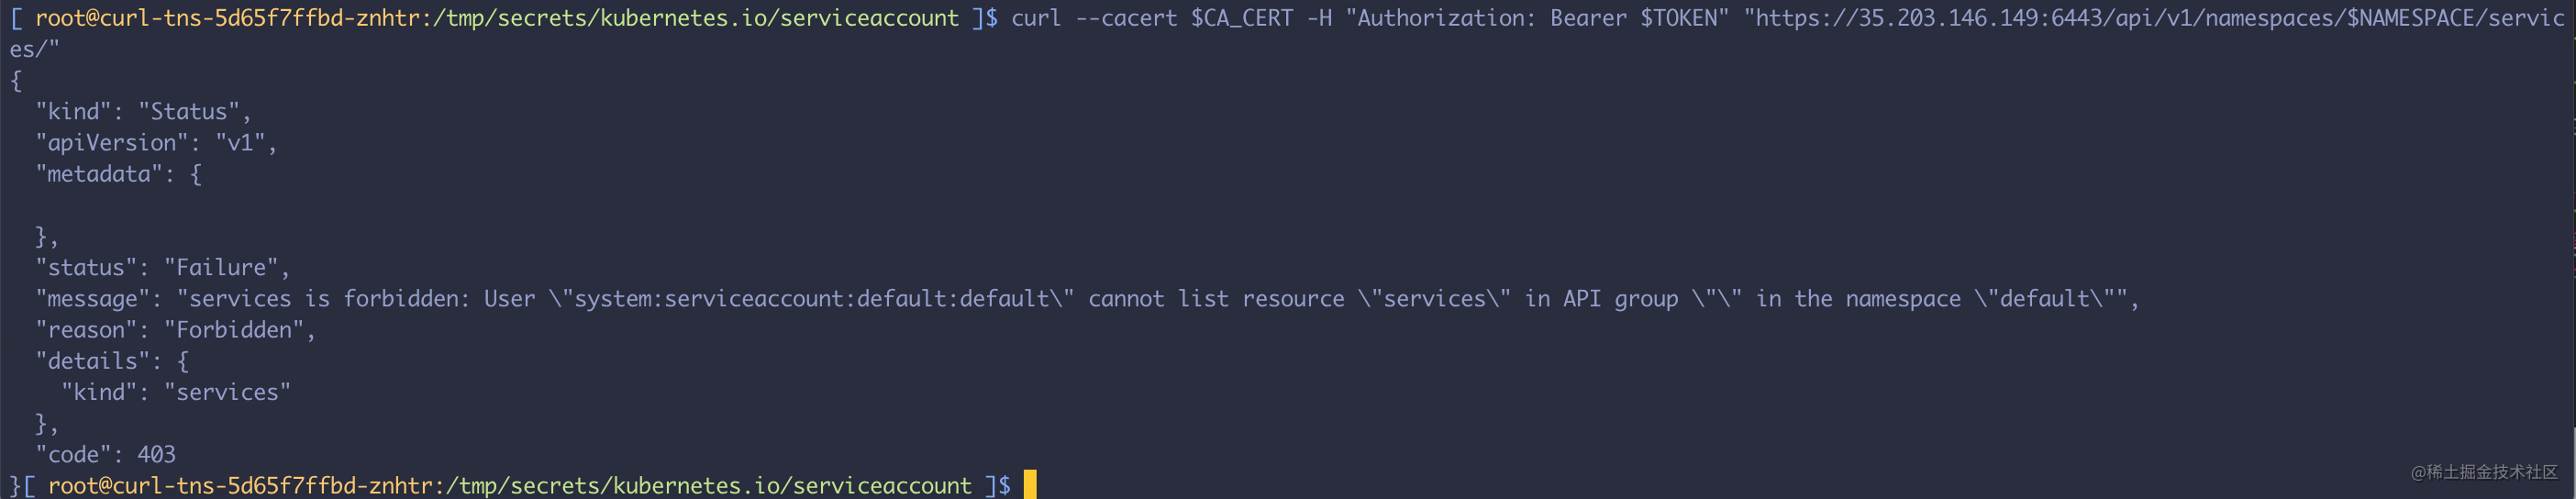The width and height of the screenshot is (2576, 499).
Task: Click the "kind": "services" detail line
Action: coord(176,392)
